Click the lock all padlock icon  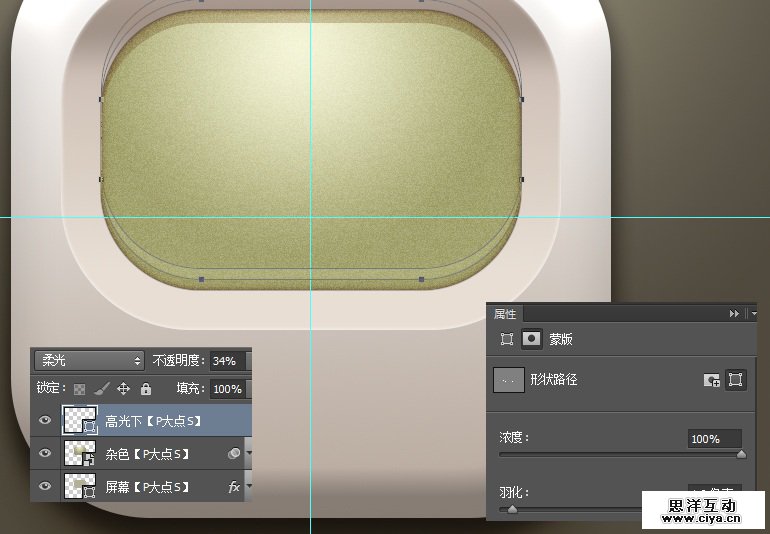click(x=146, y=389)
